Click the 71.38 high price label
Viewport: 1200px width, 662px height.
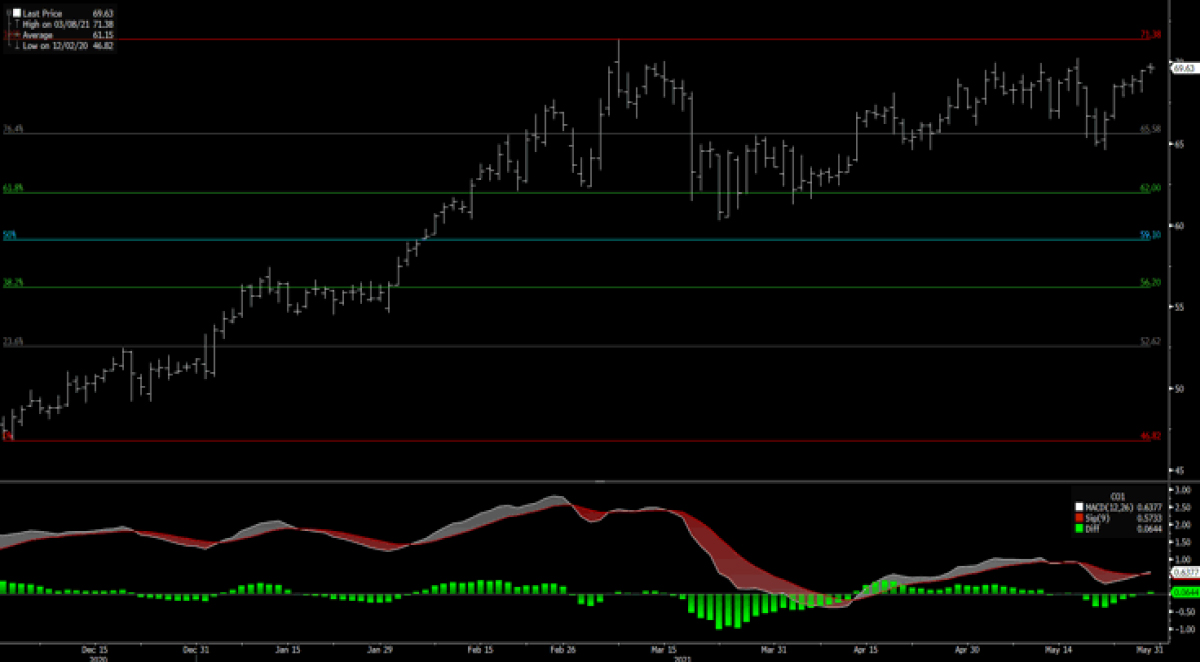(1150, 35)
